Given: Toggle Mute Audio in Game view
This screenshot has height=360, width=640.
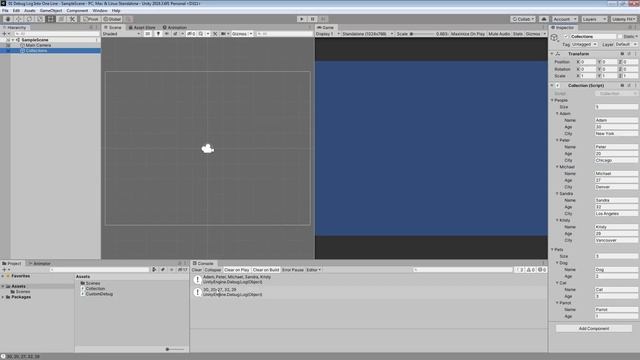Looking at the screenshot, I should [499, 34].
